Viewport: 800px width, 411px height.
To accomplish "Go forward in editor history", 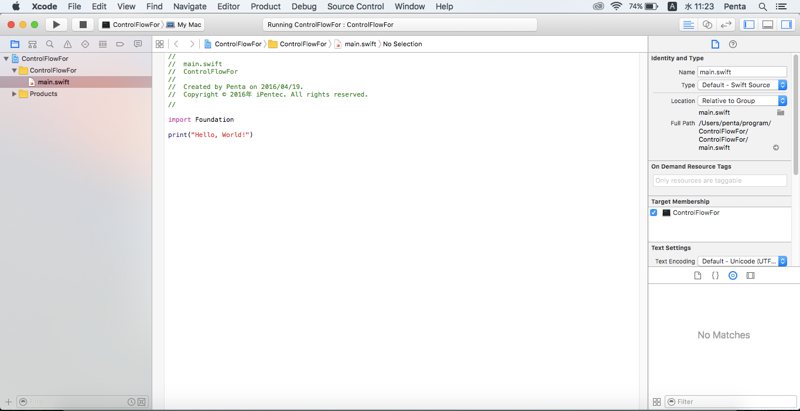I will click(192, 44).
